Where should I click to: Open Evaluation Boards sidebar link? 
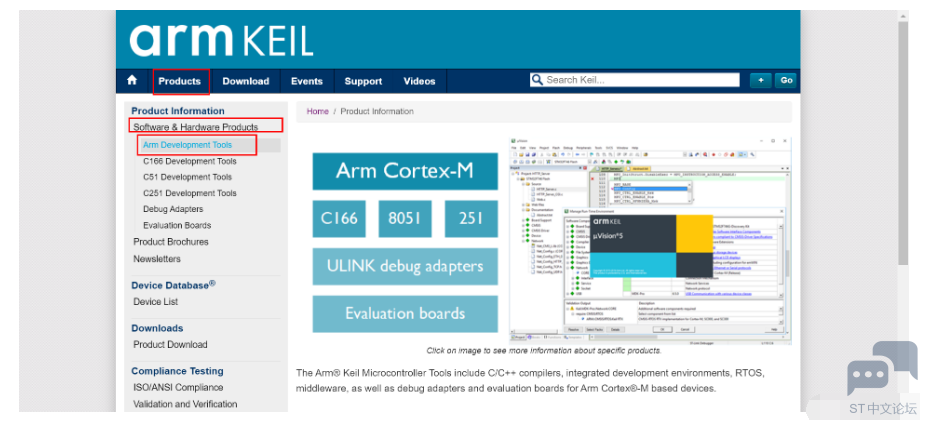click(177, 225)
